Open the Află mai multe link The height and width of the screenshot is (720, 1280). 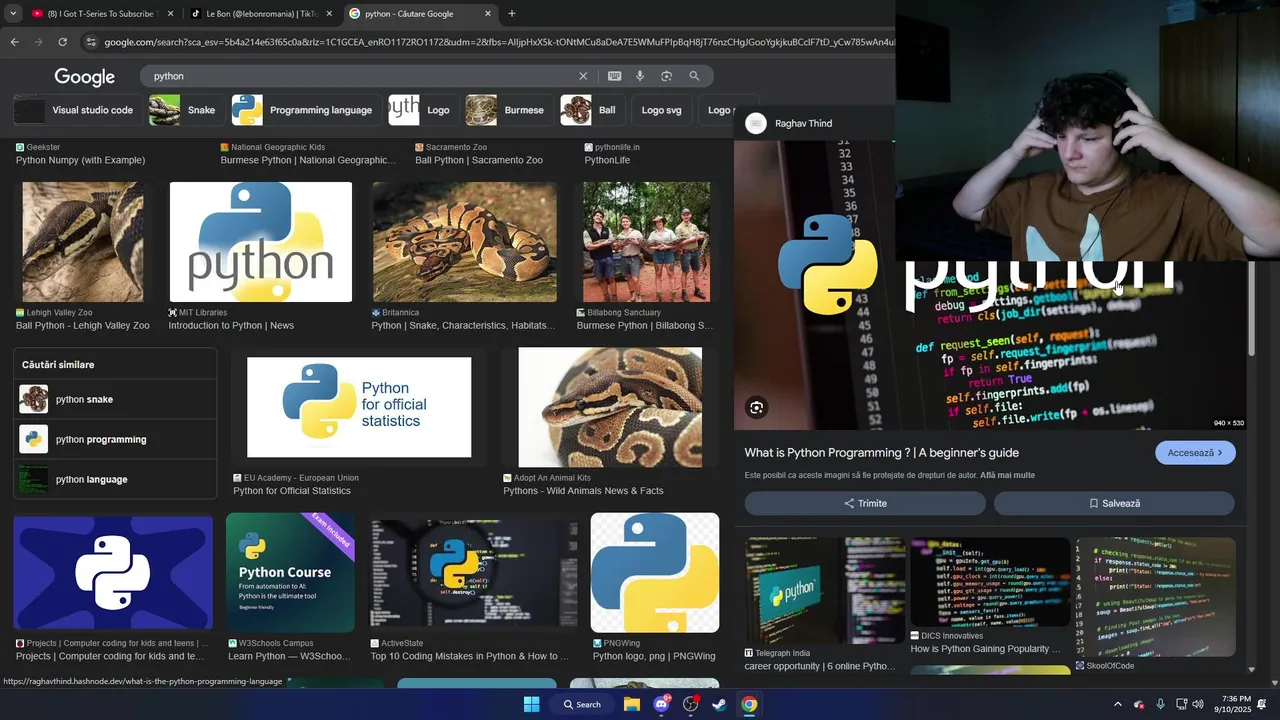pyautogui.click(x=1007, y=475)
